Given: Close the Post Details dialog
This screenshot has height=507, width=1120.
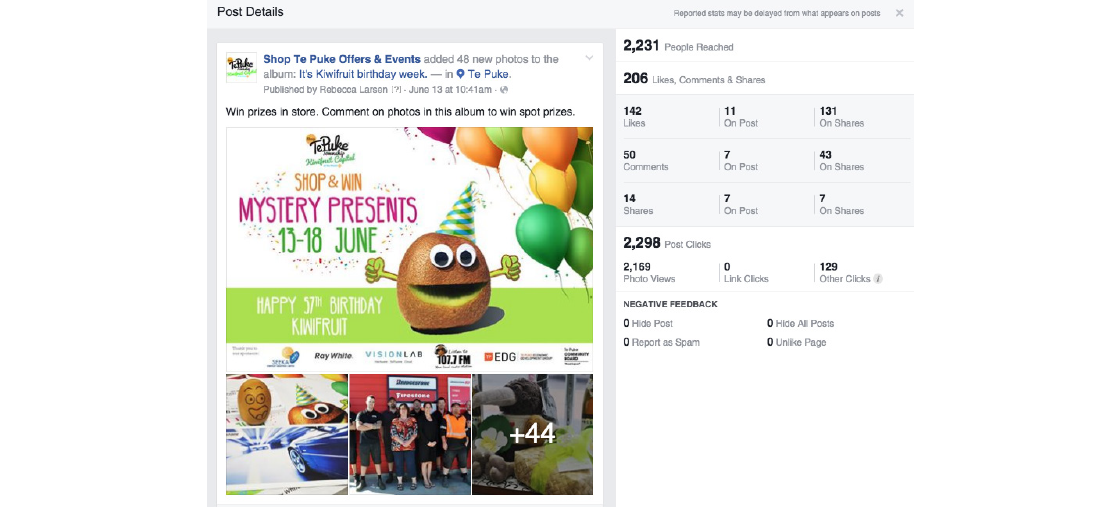Looking at the screenshot, I should click(x=899, y=13).
